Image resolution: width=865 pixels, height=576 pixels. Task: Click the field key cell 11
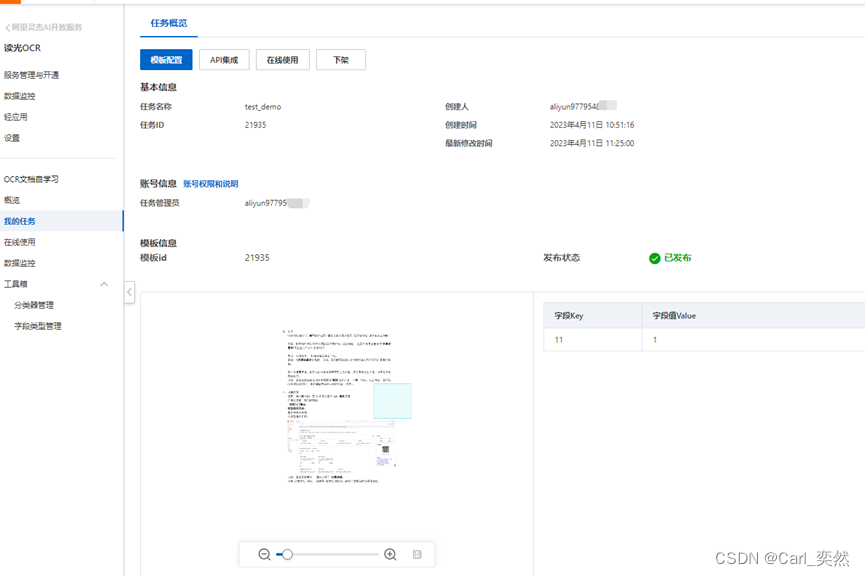592,340
